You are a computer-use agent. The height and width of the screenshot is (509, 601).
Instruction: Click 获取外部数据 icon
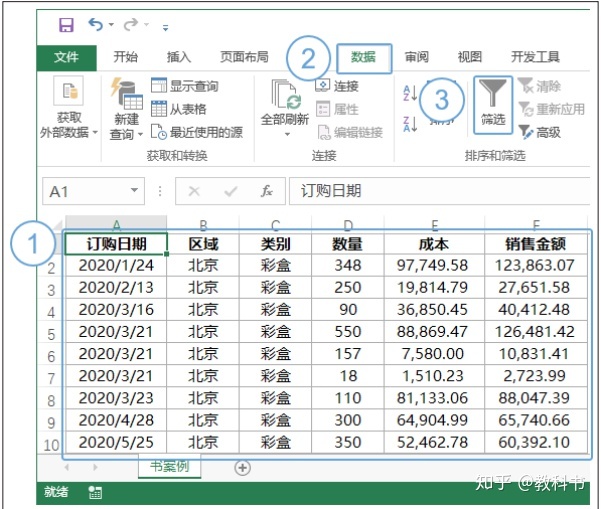click(x=69, y=91)
